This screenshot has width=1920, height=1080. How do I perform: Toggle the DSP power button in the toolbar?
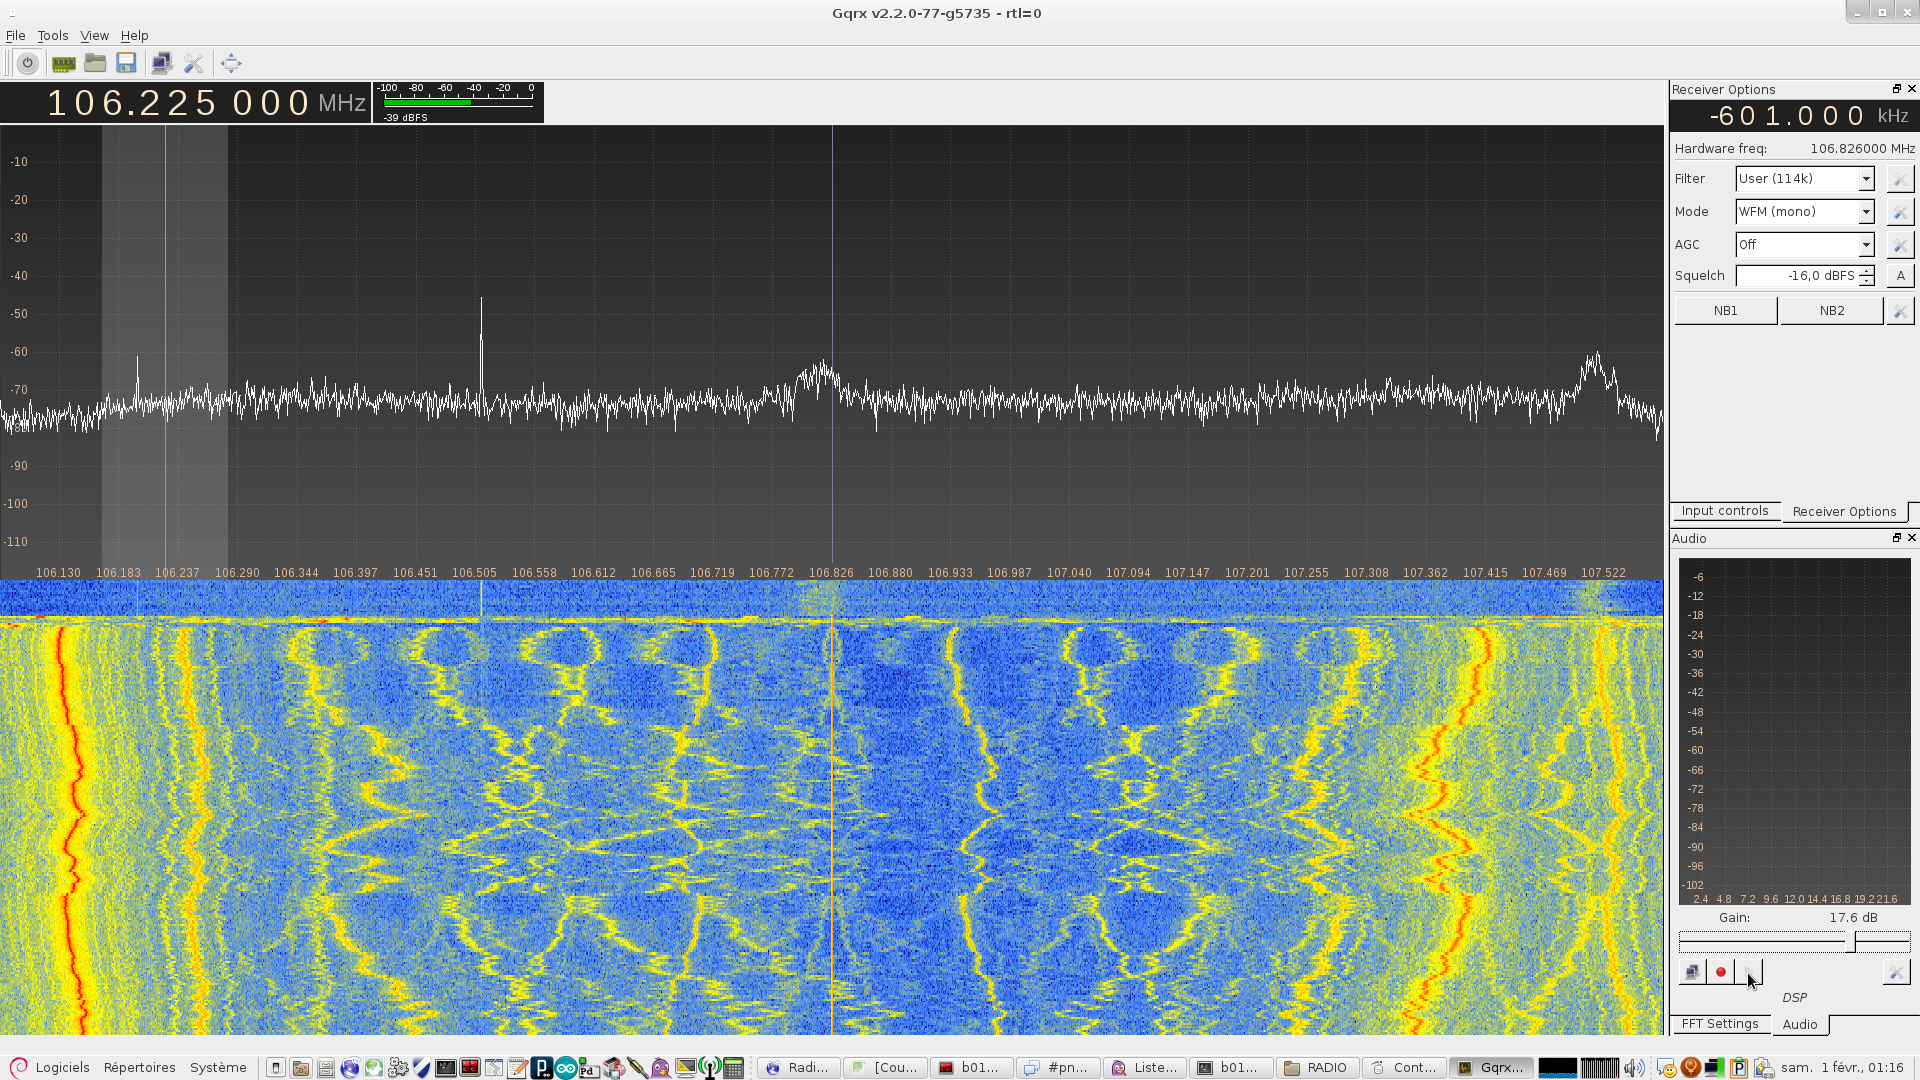[x=28, y=63]
